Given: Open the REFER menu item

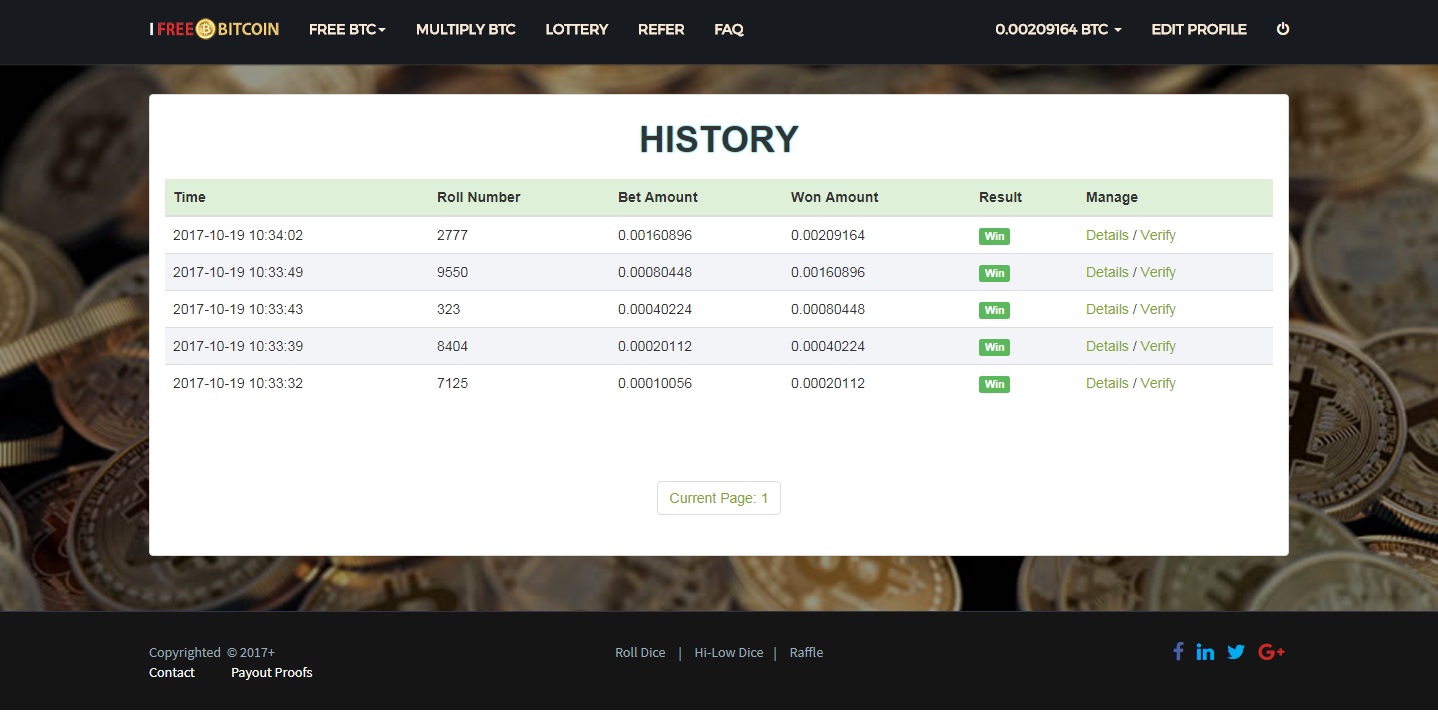Looking at the screenshot, I should coord(661,29).
